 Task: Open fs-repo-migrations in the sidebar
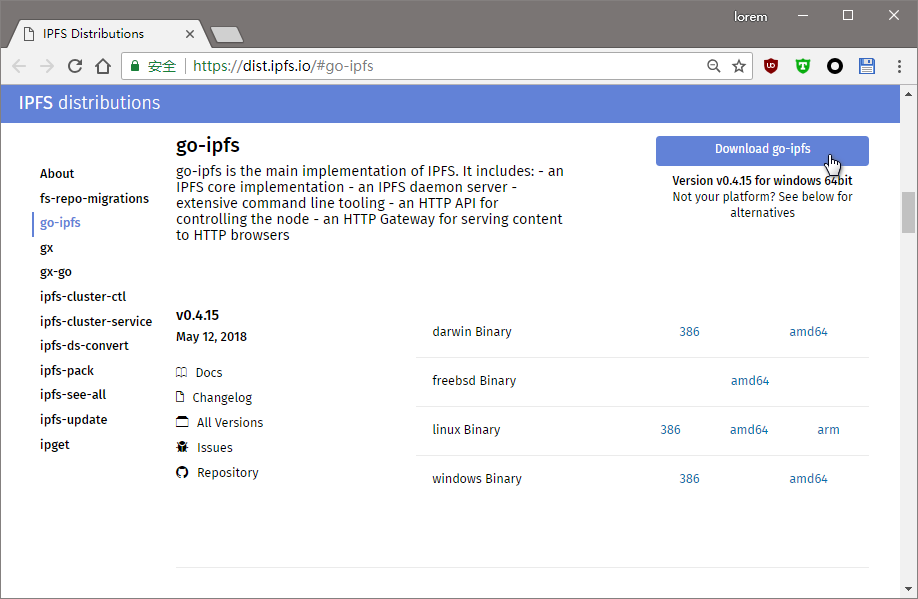pos(94,198)
